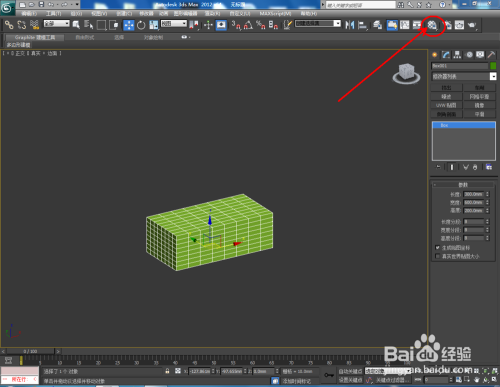This screenshot has width=500, height=387.
Task: Click Edit Named Selection Sets icon
Action: click(x=288, y=25)
